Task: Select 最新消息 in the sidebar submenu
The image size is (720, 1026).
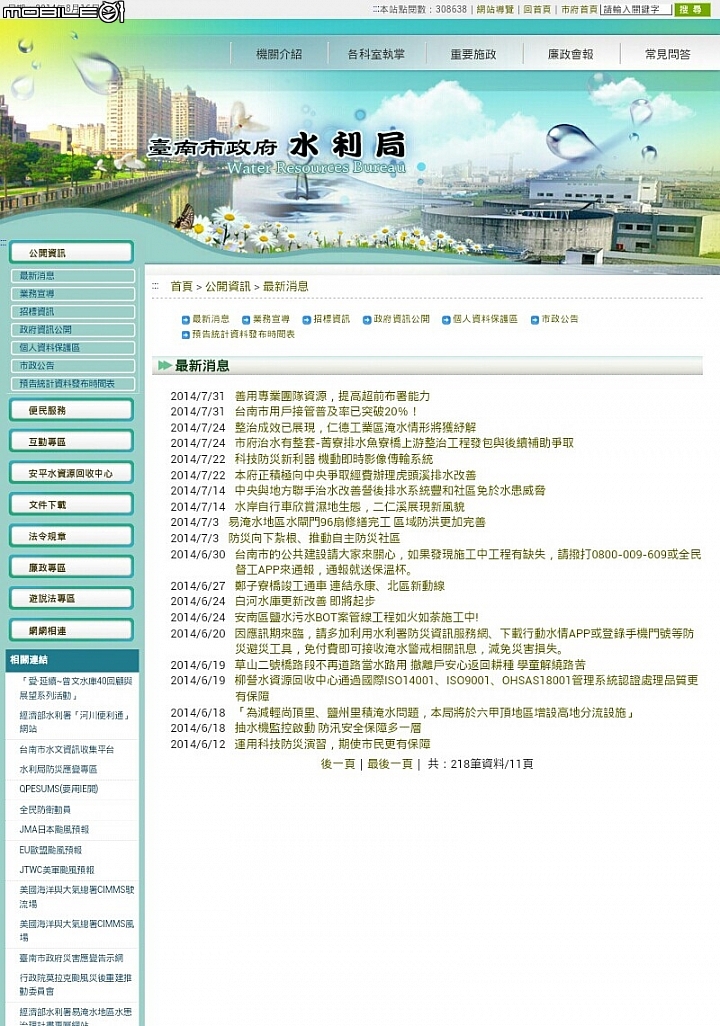Action: click(x=73, y=276)
